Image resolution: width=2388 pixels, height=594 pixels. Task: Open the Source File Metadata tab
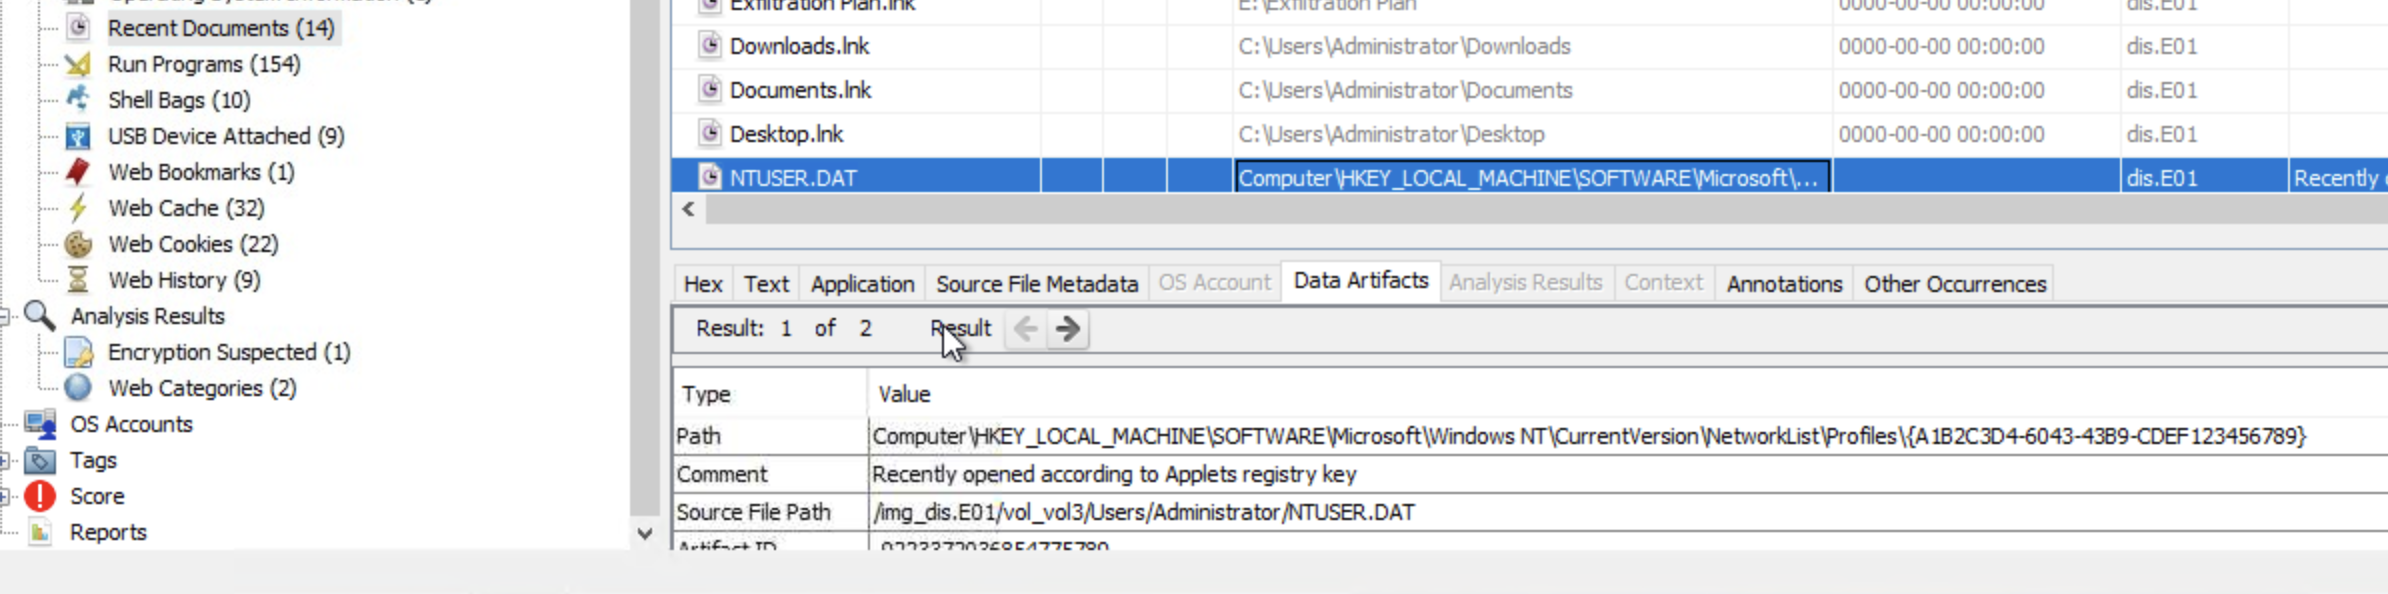pyautogui.click(x=1036, y=284)
